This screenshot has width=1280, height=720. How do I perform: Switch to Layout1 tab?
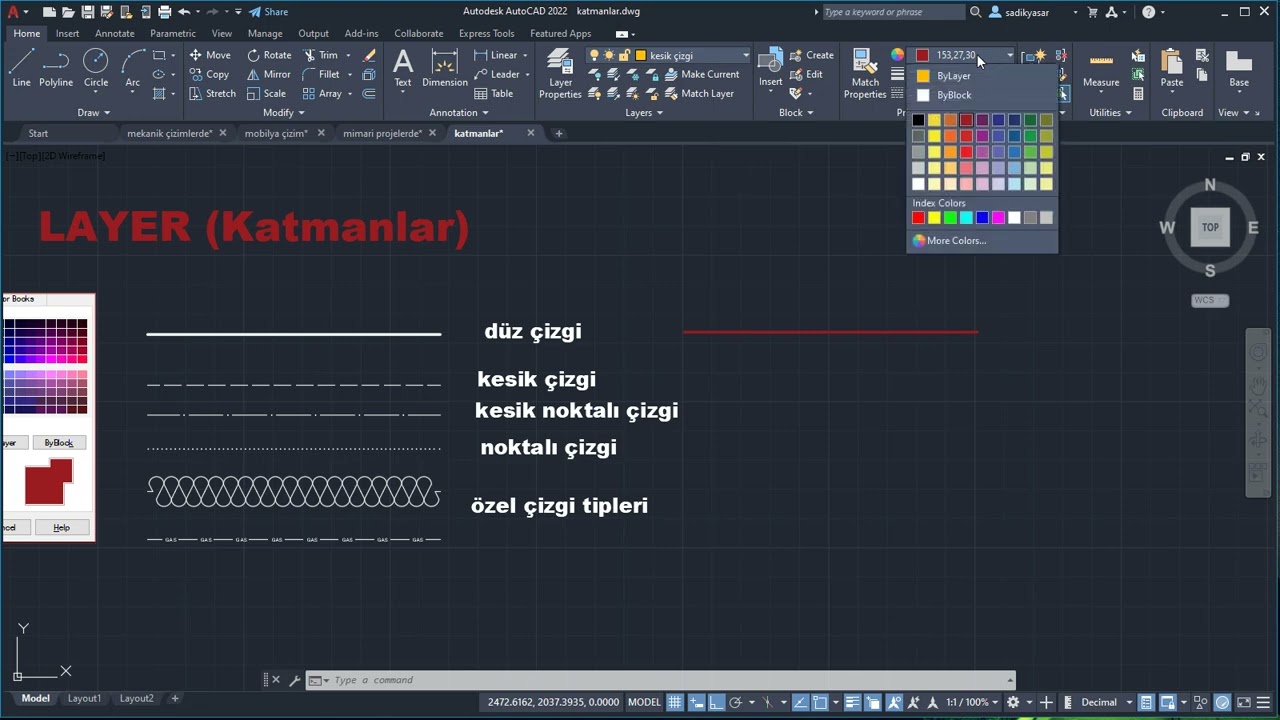tap(84, 698)
